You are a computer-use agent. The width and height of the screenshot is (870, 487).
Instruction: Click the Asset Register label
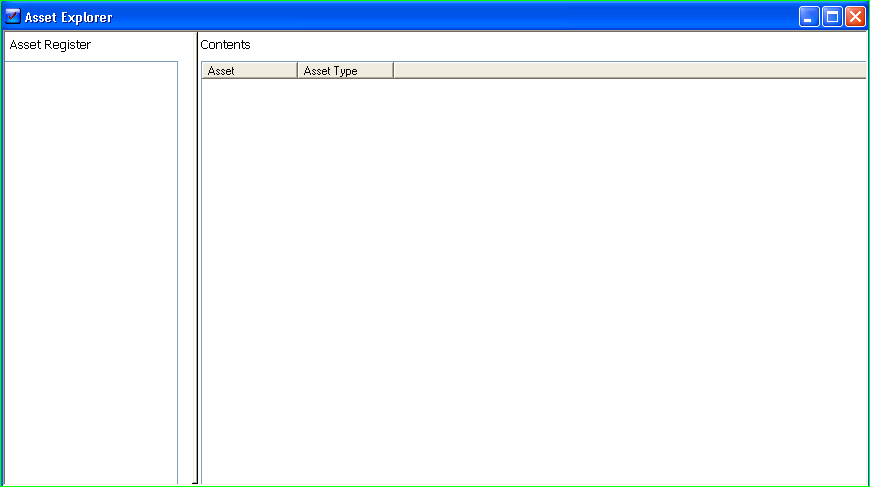click(50, 45)
